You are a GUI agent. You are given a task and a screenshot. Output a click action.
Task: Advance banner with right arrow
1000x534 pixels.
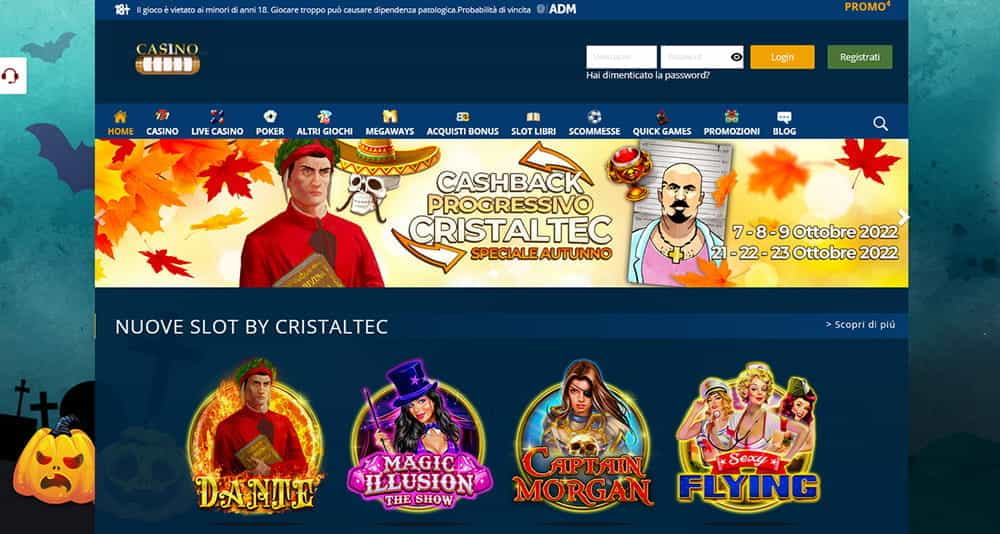pos(902,218)
